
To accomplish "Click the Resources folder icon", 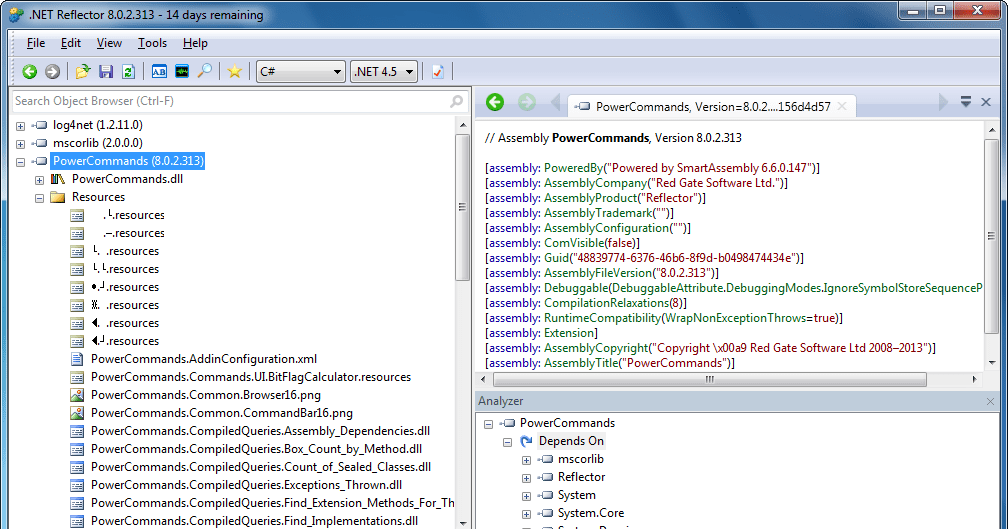I will coord(58,197).
